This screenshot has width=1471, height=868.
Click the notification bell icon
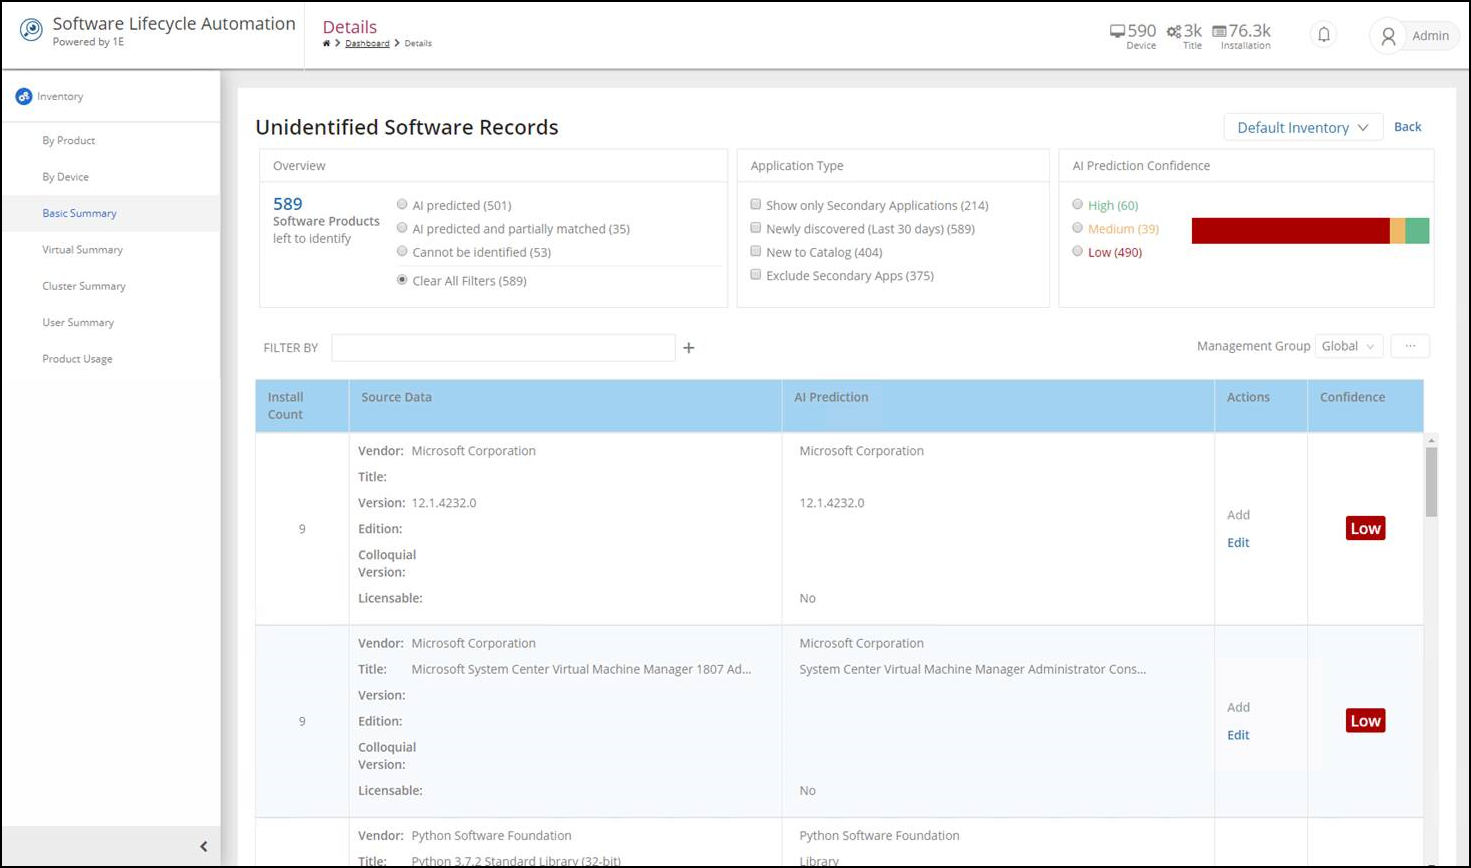(1323, 35)
